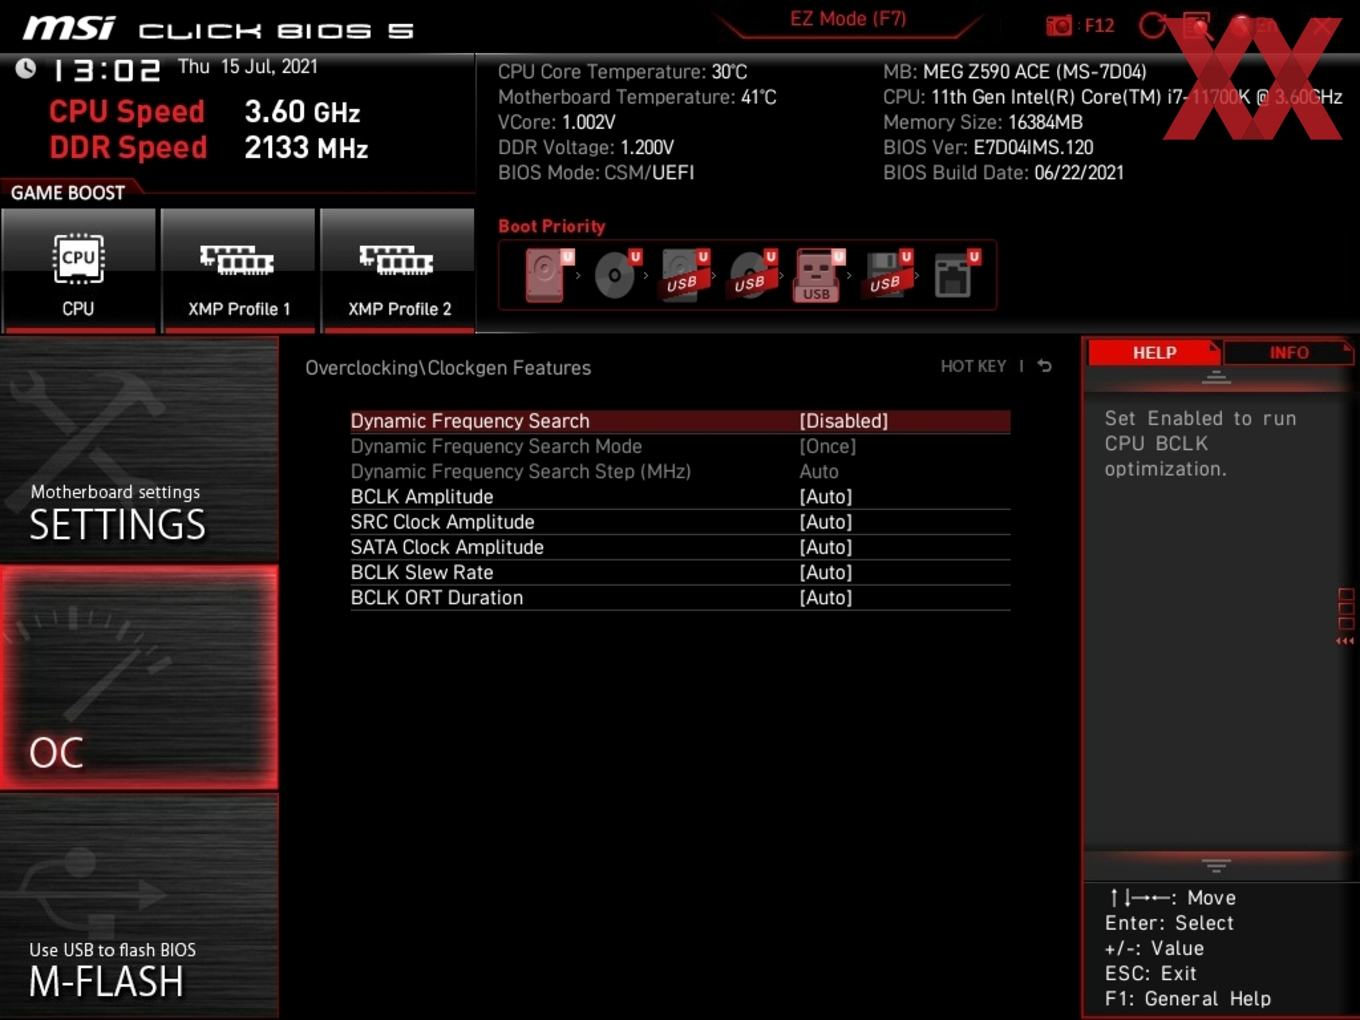The height and width of the screenshot is (1020, 1360).
Task: Click the 13:02 system time
Action: click(106, 70)
